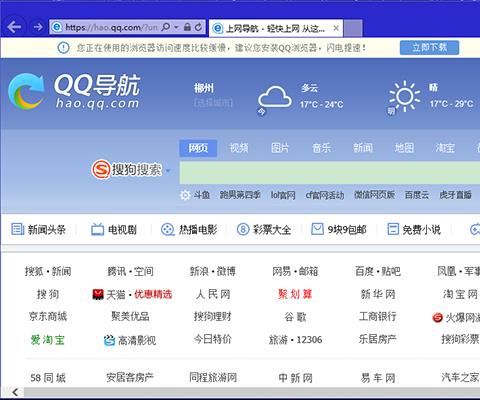The image size is (480, 400).
Task: Open the 工商银行 link
Action: [378, 316]
